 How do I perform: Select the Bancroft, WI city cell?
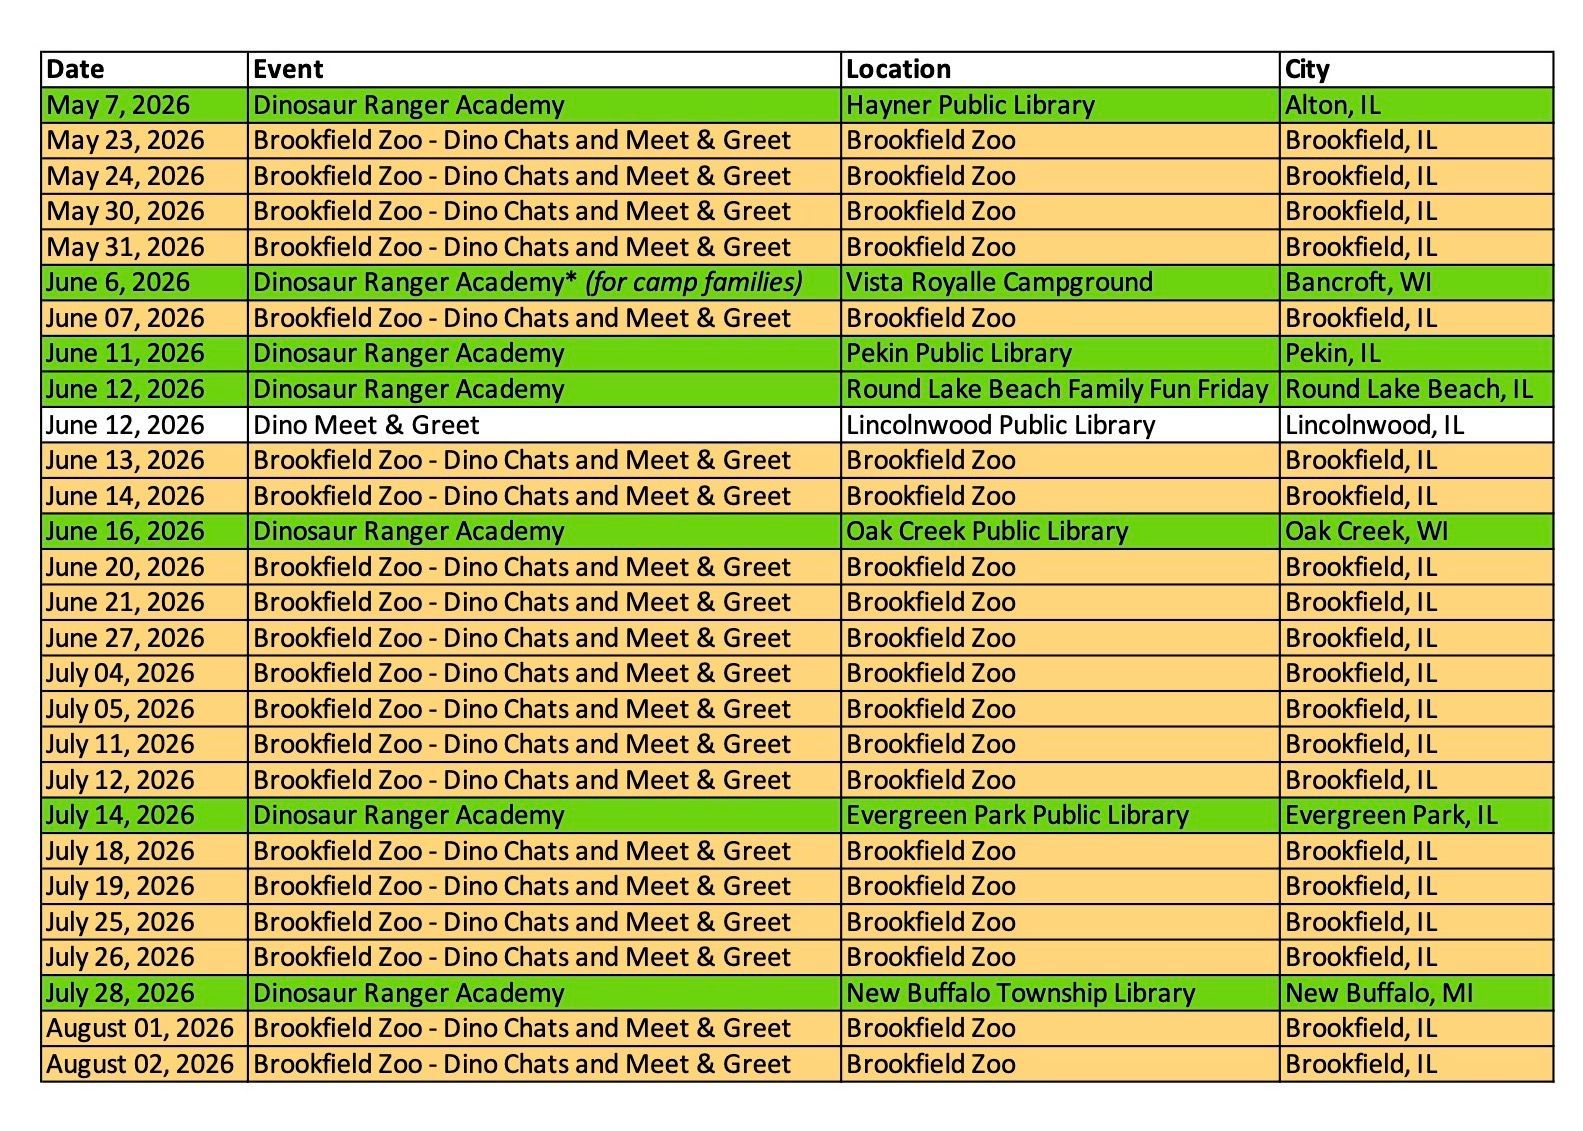[x=1417, y=282]
